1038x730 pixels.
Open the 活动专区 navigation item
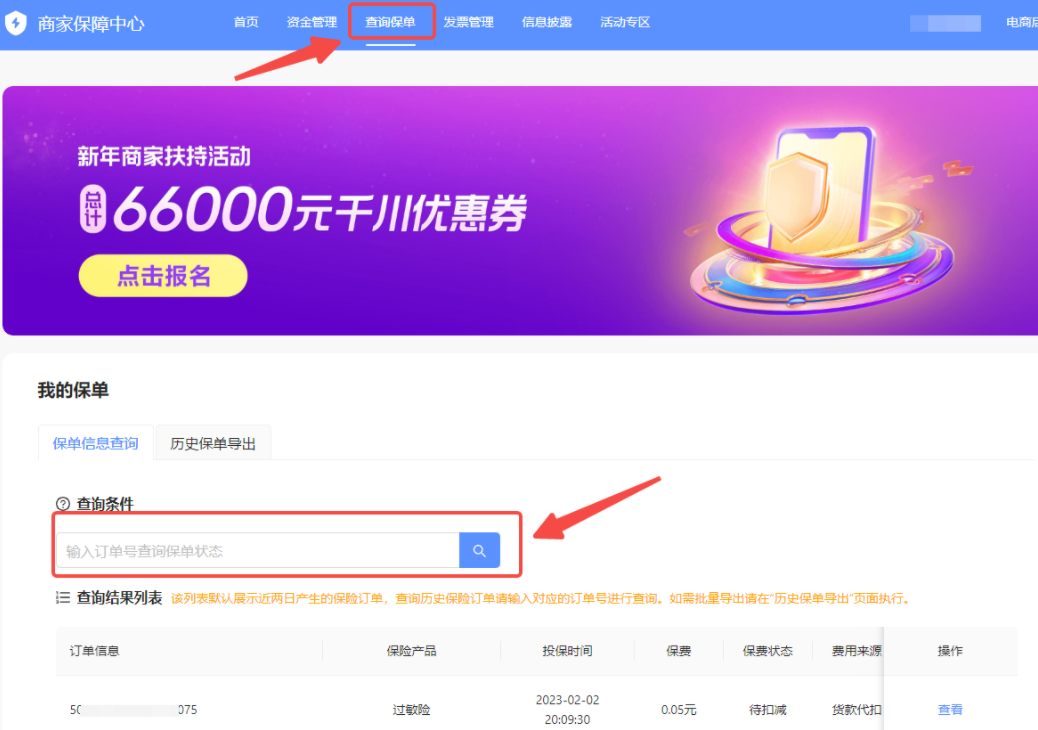click(x=624, y=21)
